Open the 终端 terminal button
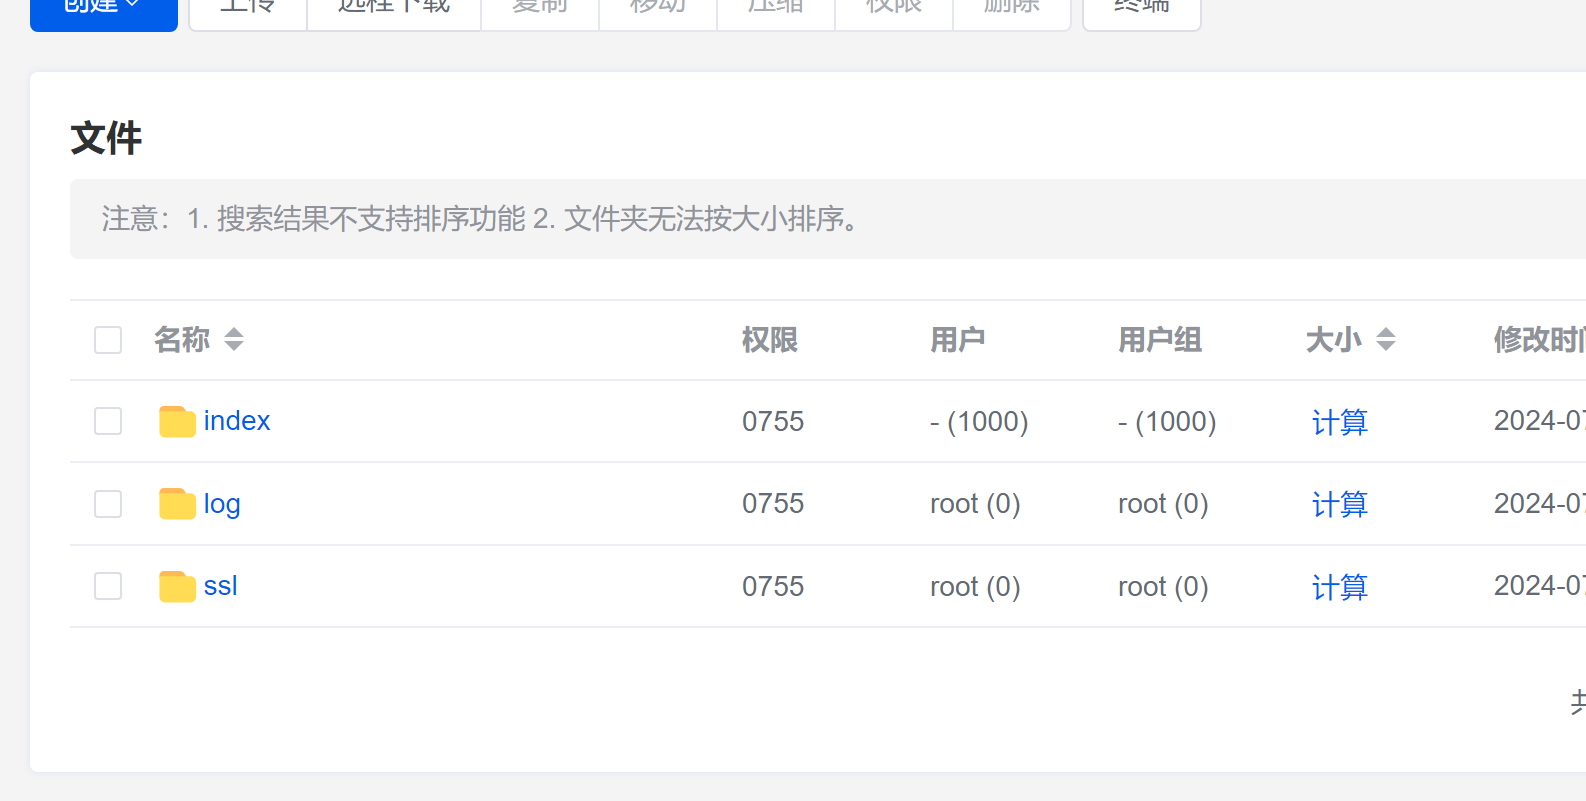This screenshot has width=1586, height=801. [1141, 10]
